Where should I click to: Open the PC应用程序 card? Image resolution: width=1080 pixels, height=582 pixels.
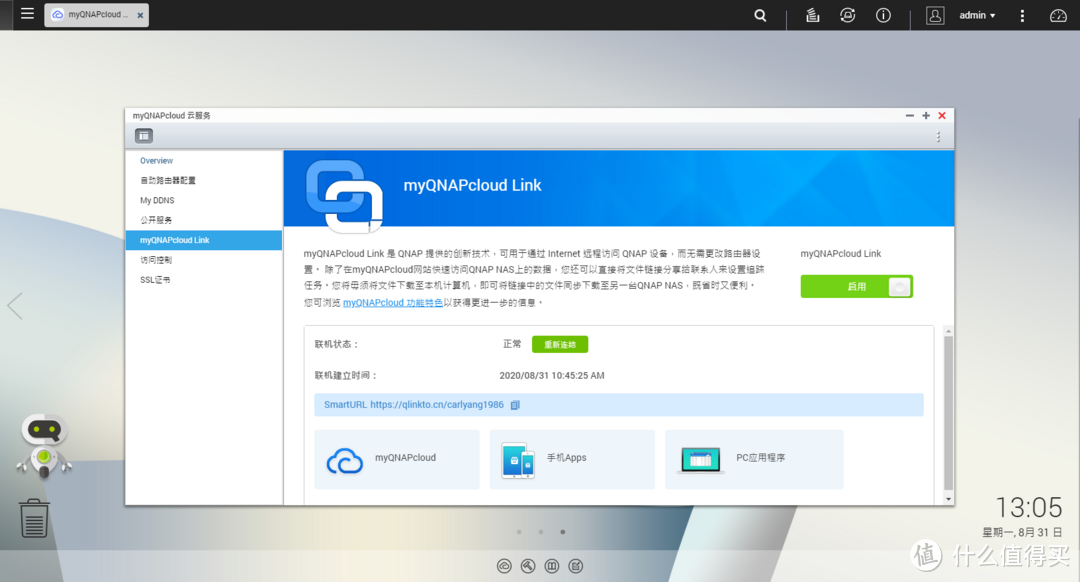point(754,459)
